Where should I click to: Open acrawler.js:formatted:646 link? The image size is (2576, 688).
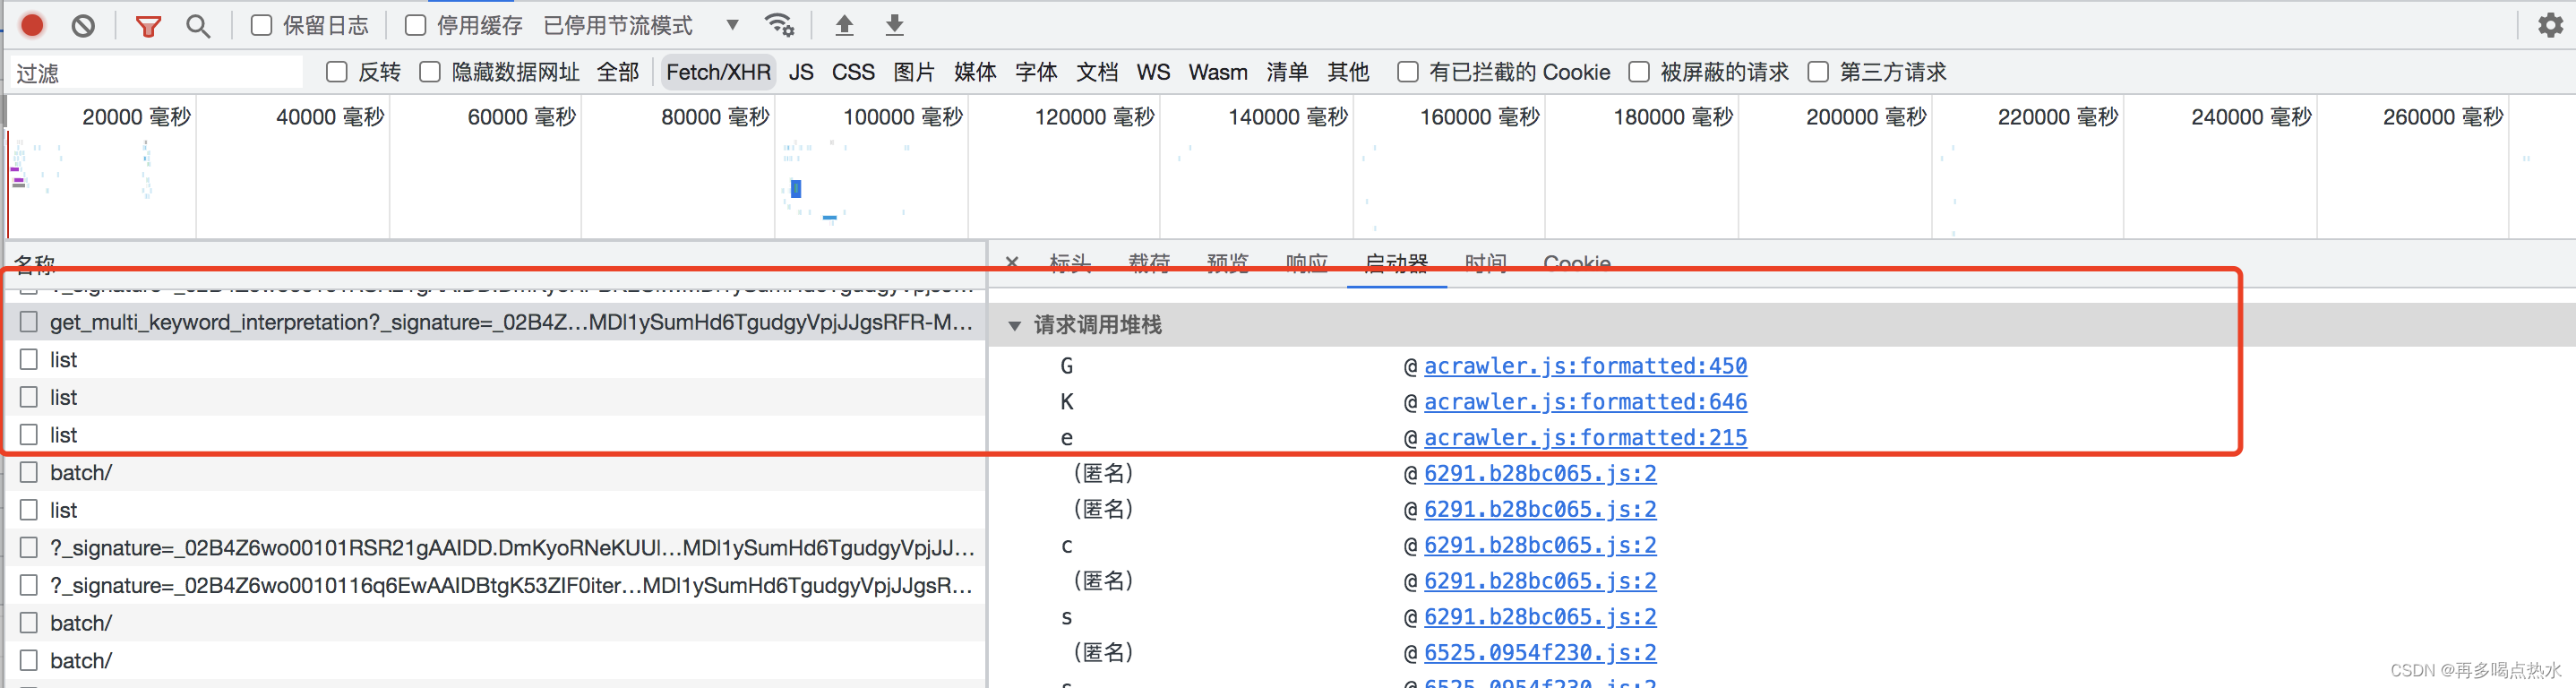click(1585, 402)
